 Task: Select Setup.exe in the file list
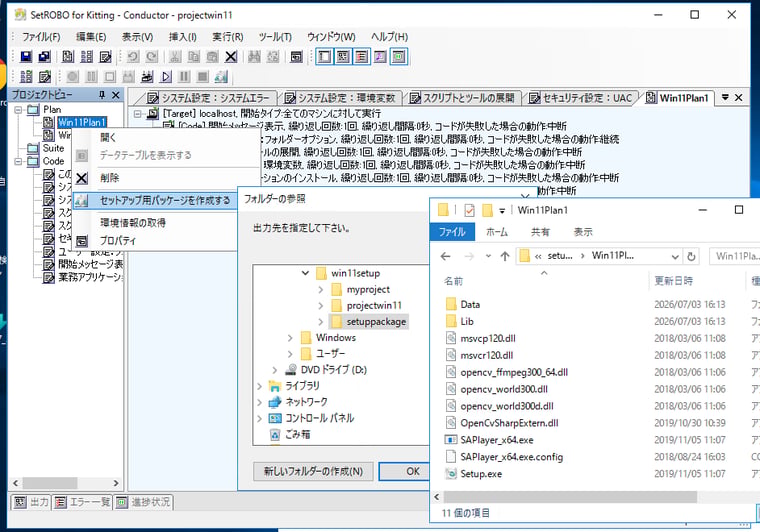click(480, 474)
